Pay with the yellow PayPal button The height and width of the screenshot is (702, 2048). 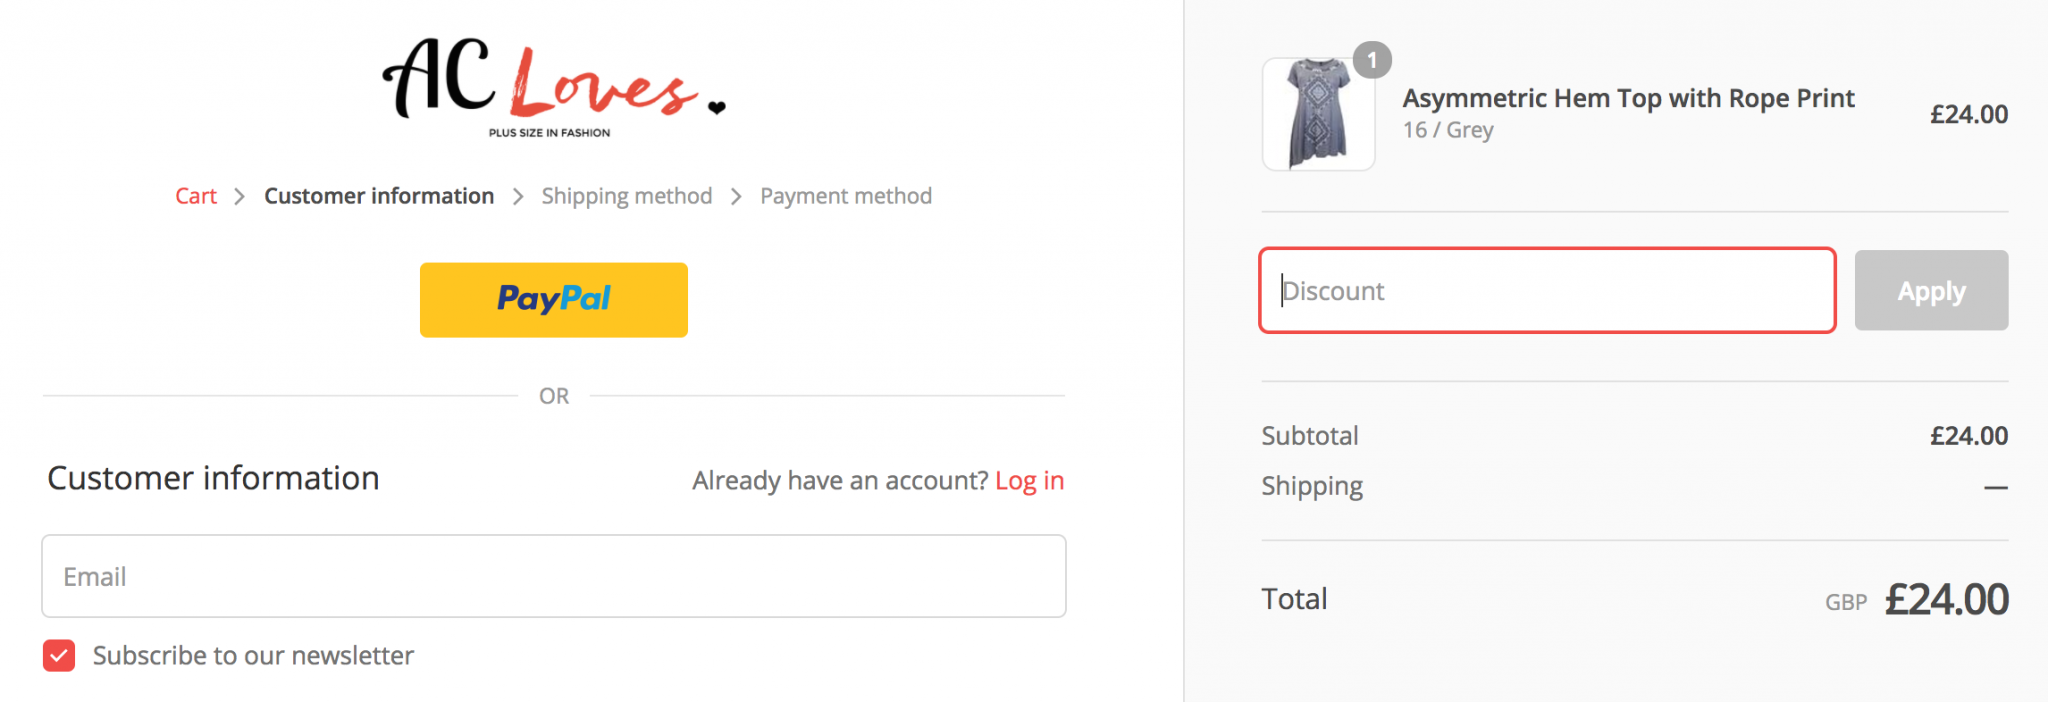coord(554,300)
